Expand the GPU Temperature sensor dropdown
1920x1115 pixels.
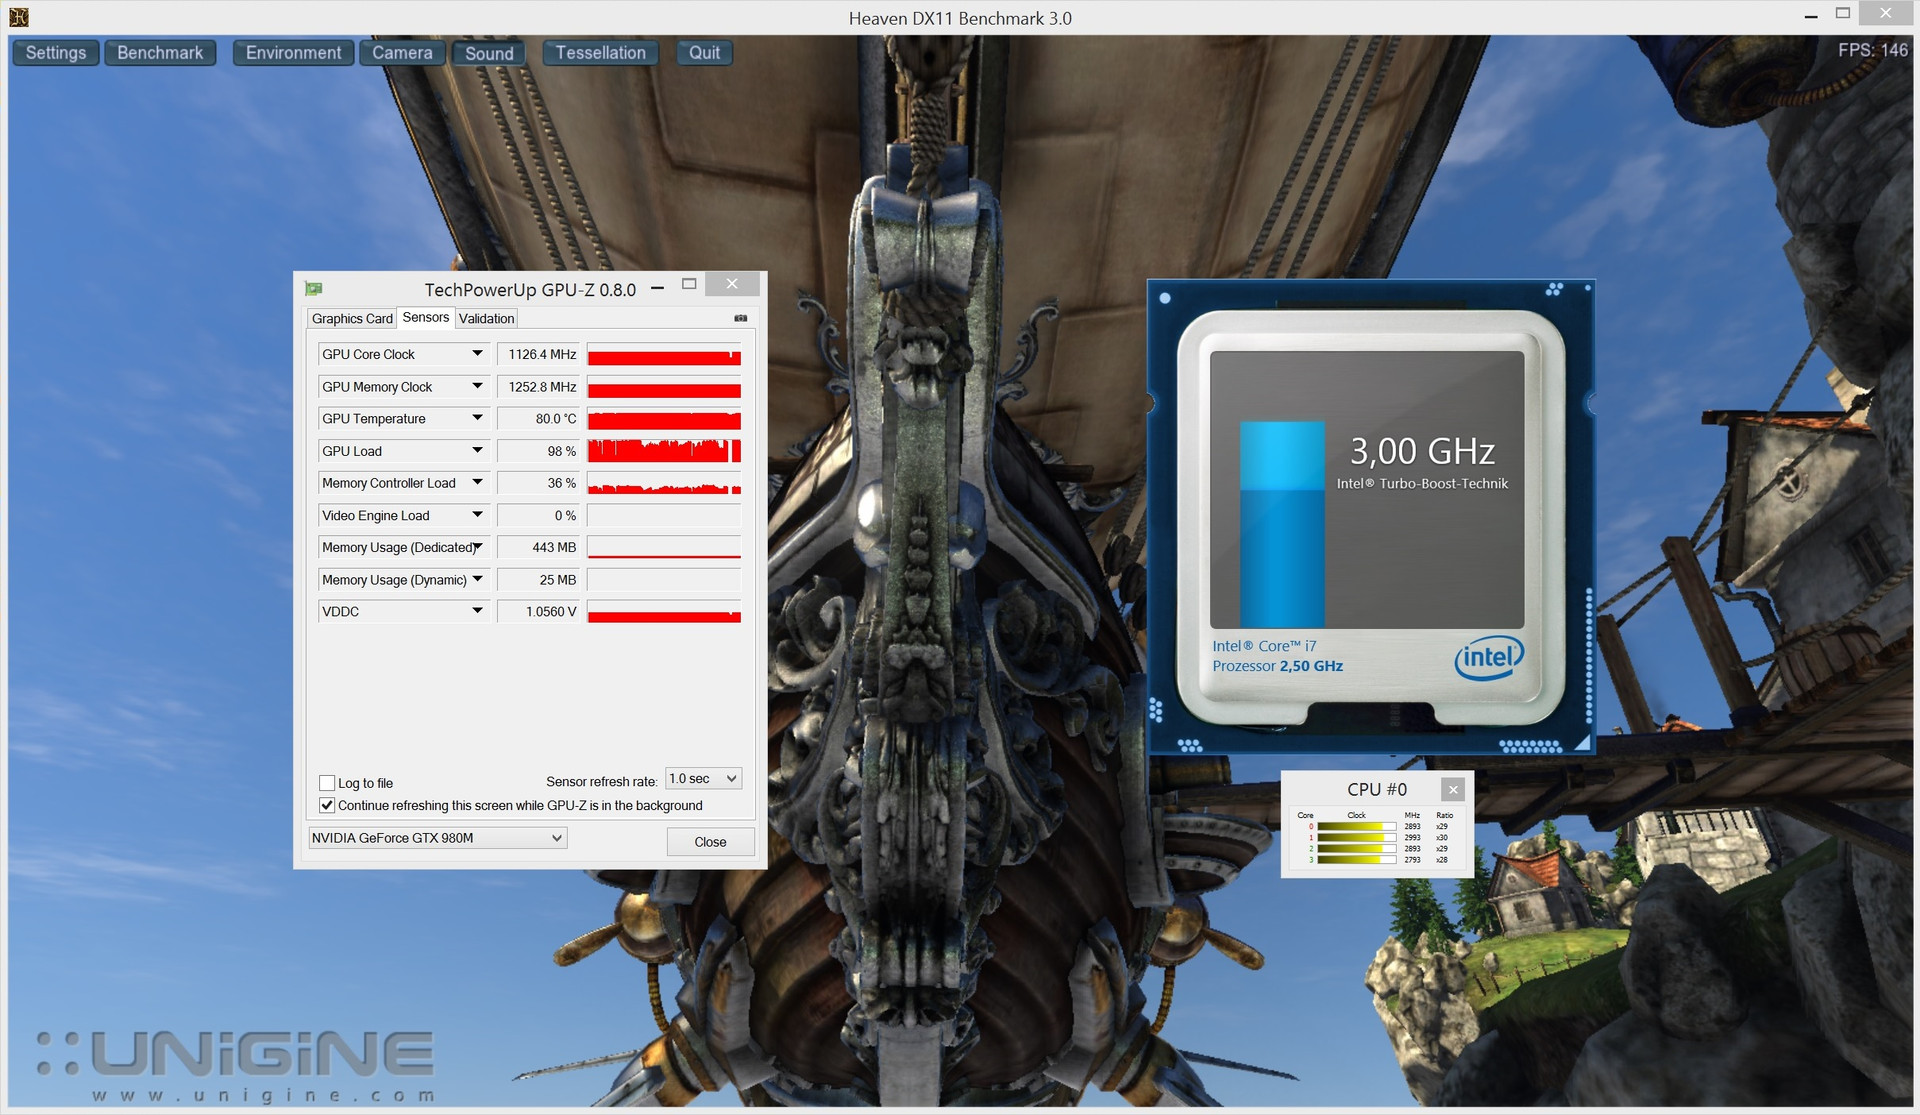[477, 418]
